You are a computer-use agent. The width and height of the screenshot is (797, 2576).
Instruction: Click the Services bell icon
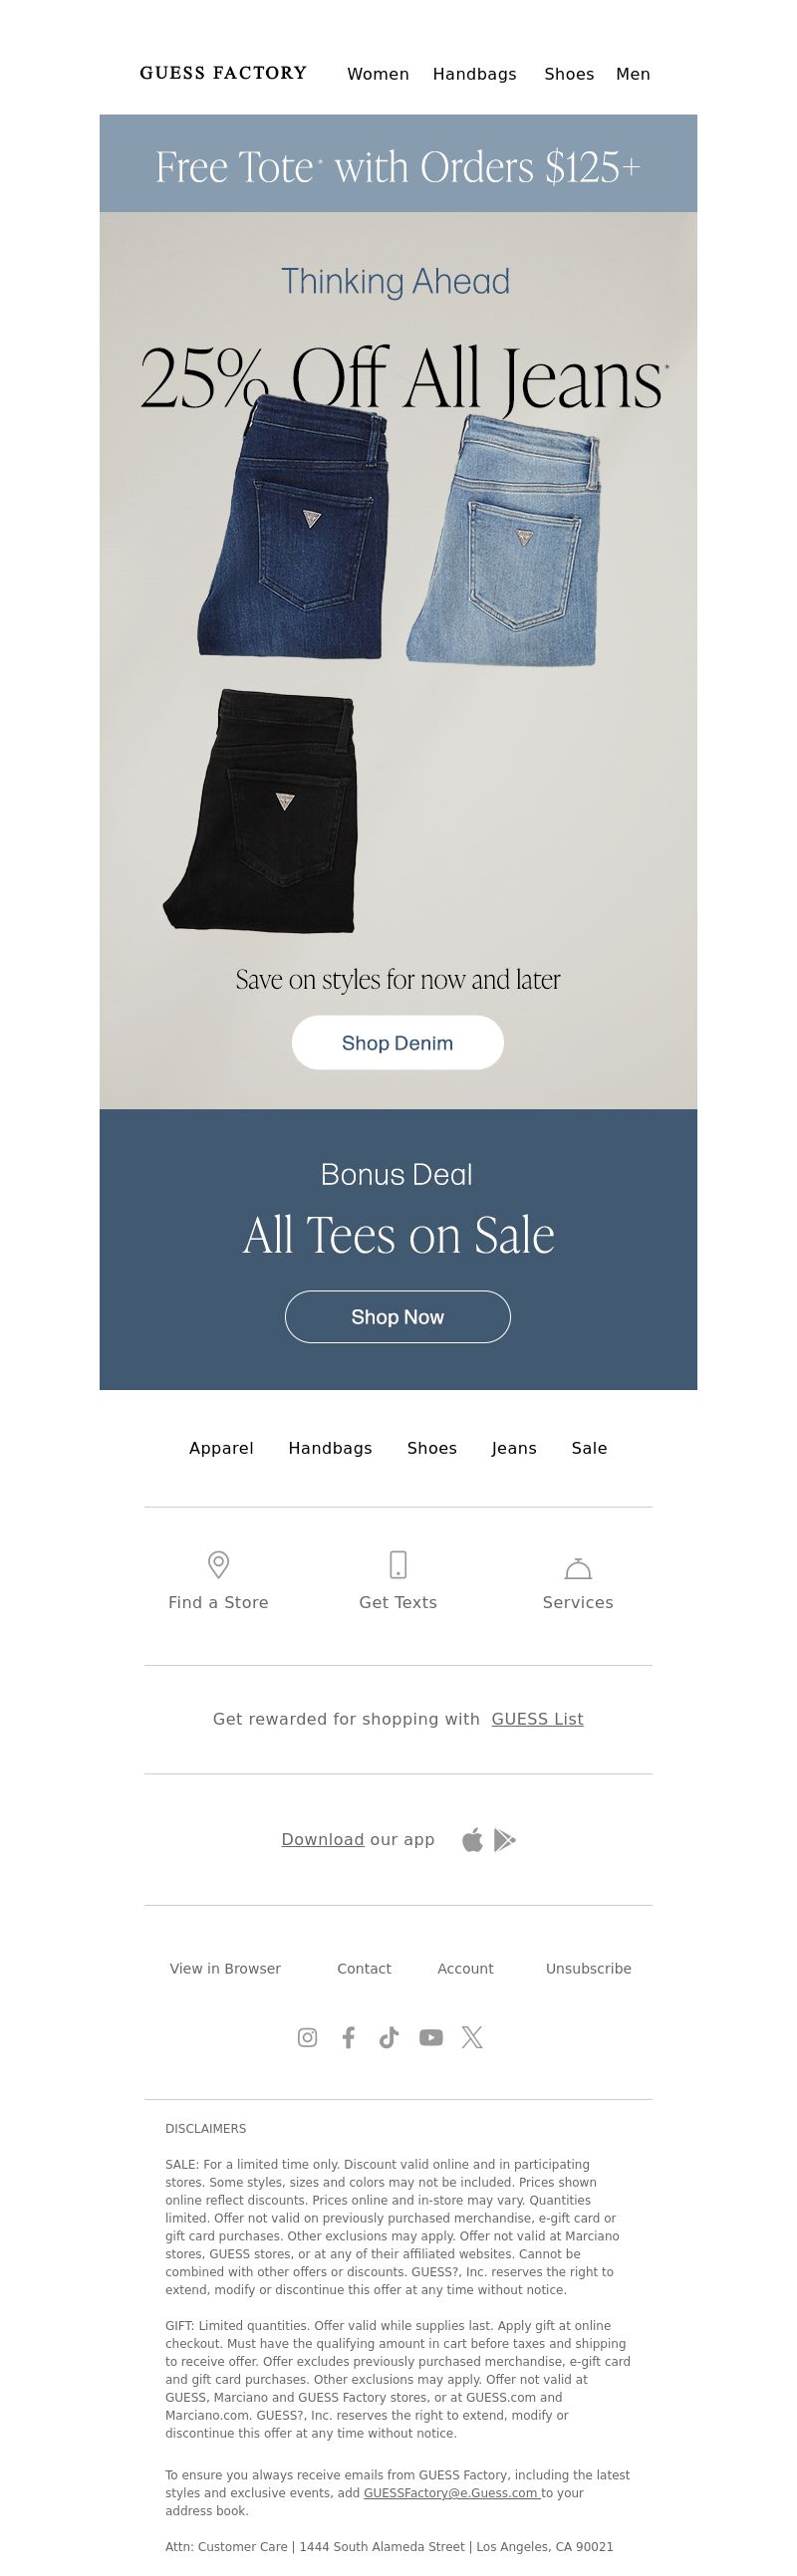pyautogui.click(x=578, y=1567)
